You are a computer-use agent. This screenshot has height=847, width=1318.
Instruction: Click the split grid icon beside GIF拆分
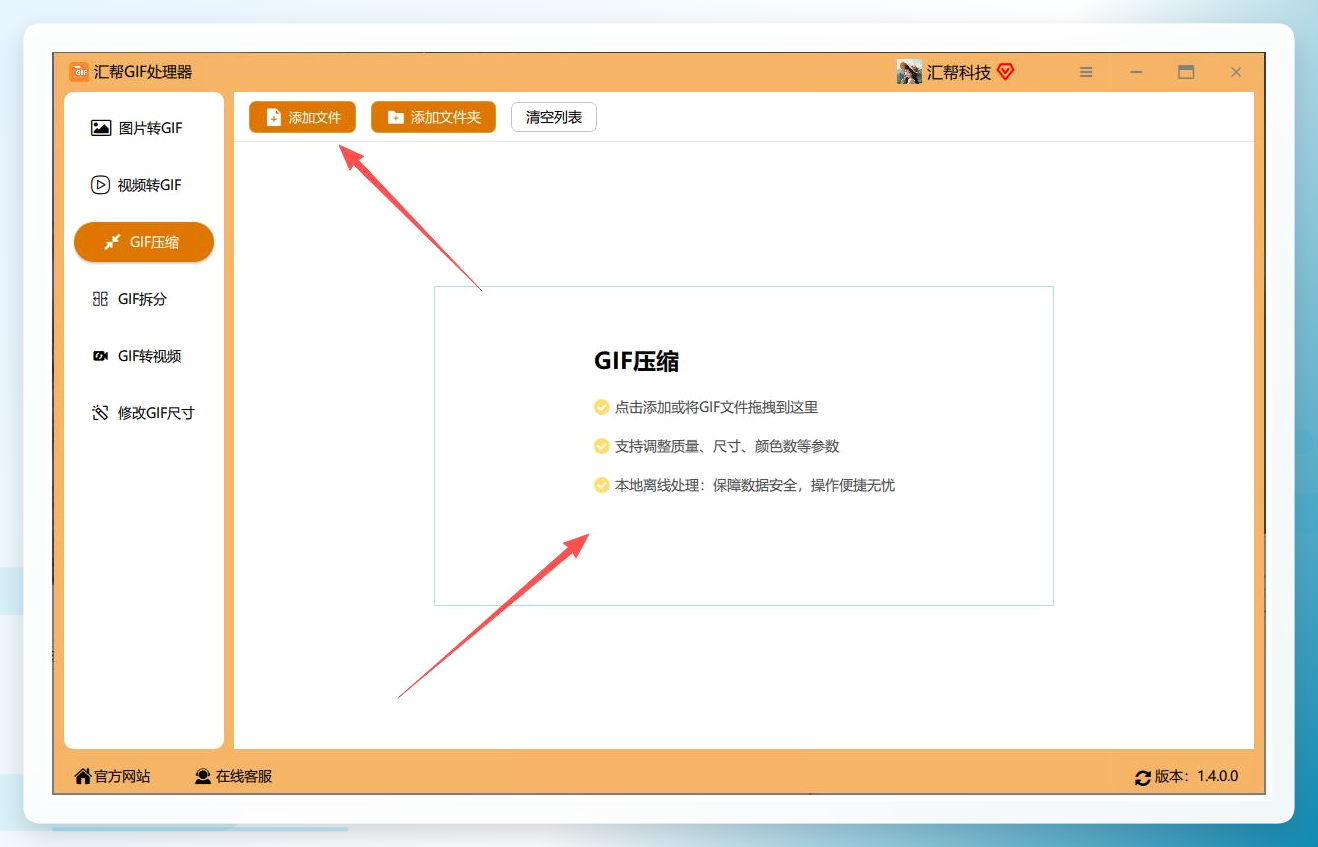(100, 299)
